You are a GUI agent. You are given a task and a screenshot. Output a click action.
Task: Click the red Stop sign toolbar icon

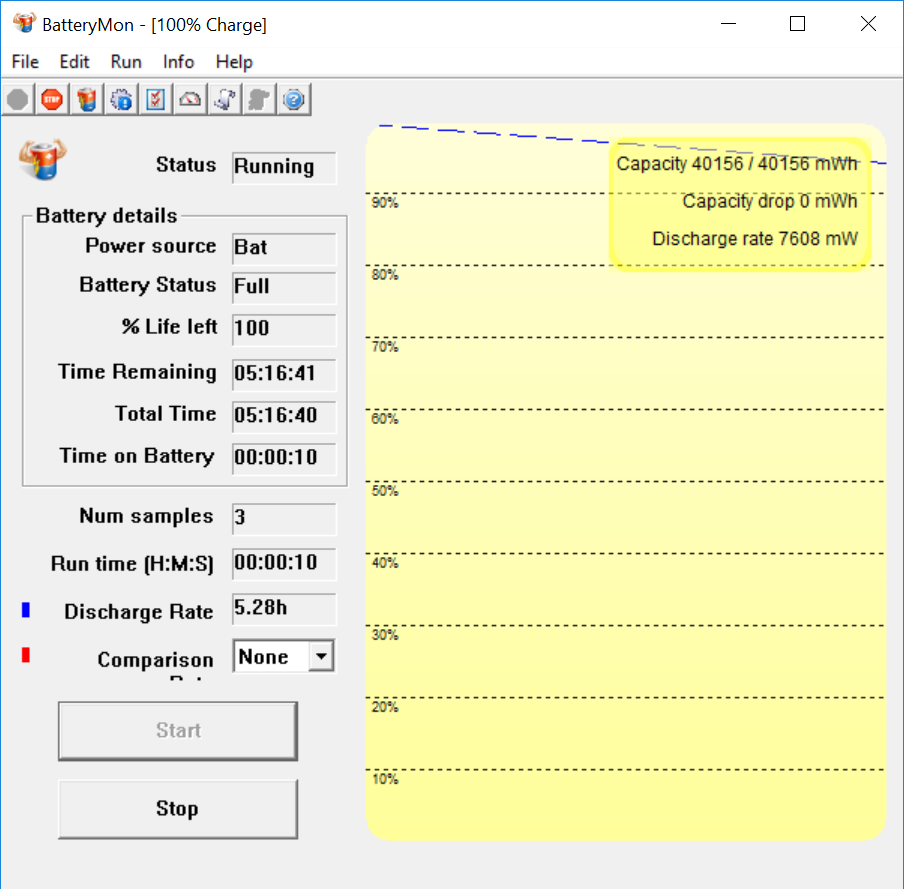(x=52, y=100)
